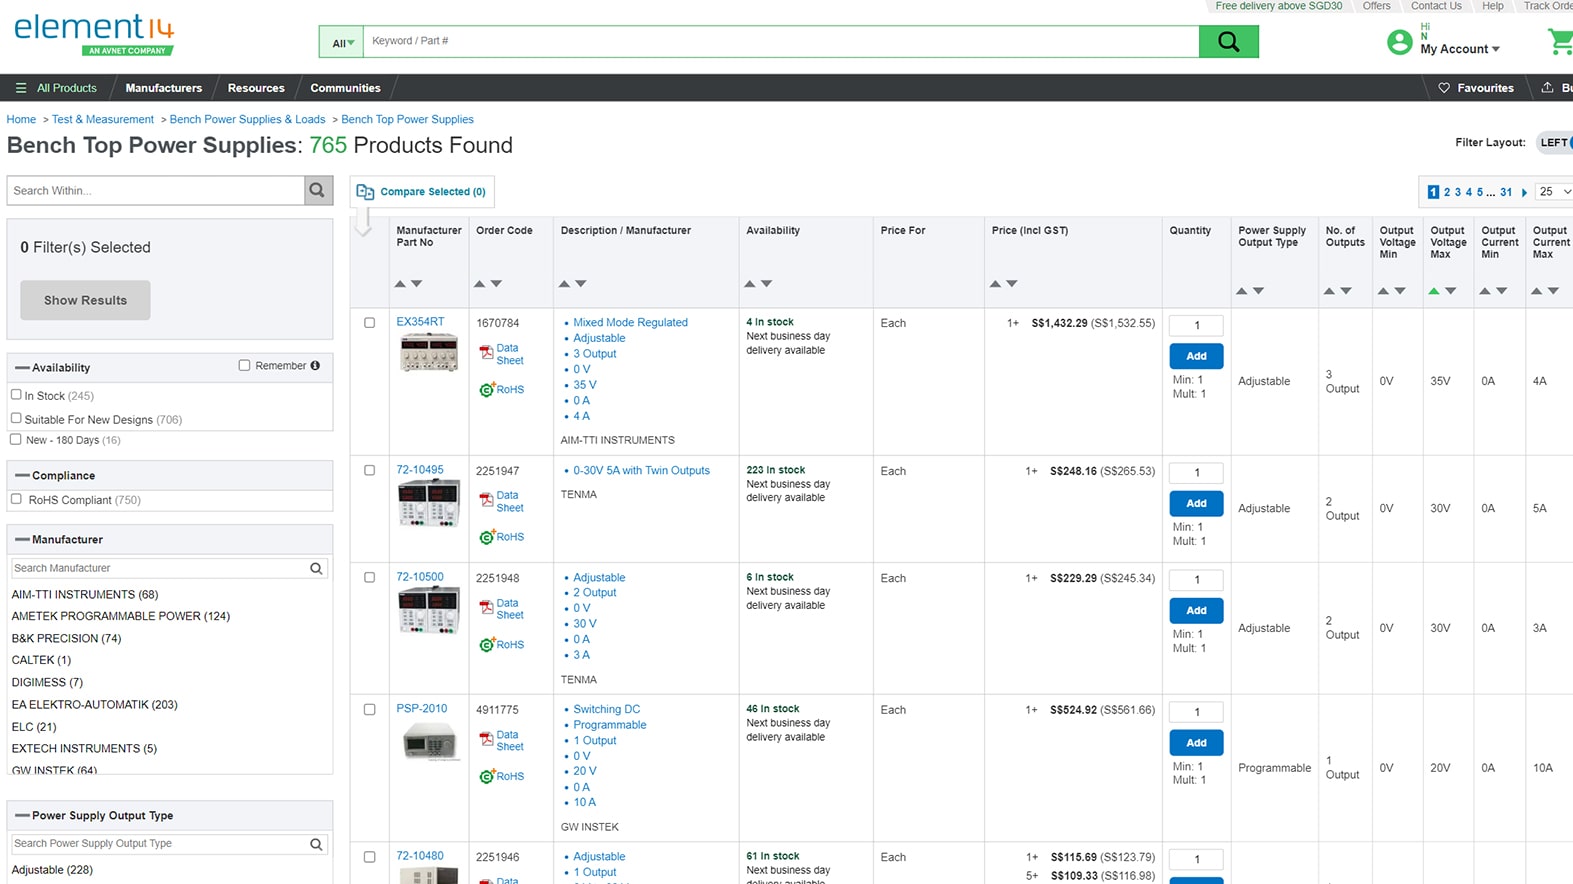1573x884 pixels.
Task: Sort Output Voltage Max ascending
Action: click(1434, 291)
